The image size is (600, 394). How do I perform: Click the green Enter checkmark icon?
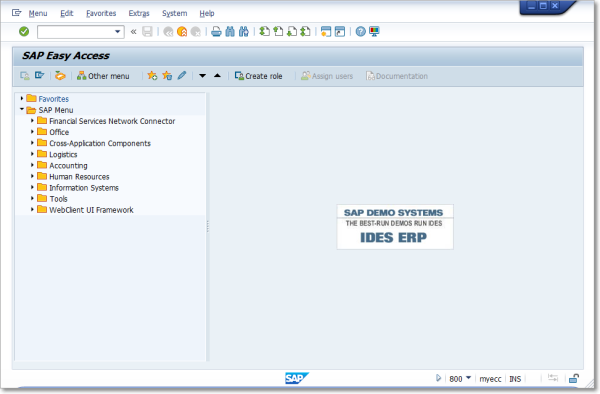tap(24, 31)
